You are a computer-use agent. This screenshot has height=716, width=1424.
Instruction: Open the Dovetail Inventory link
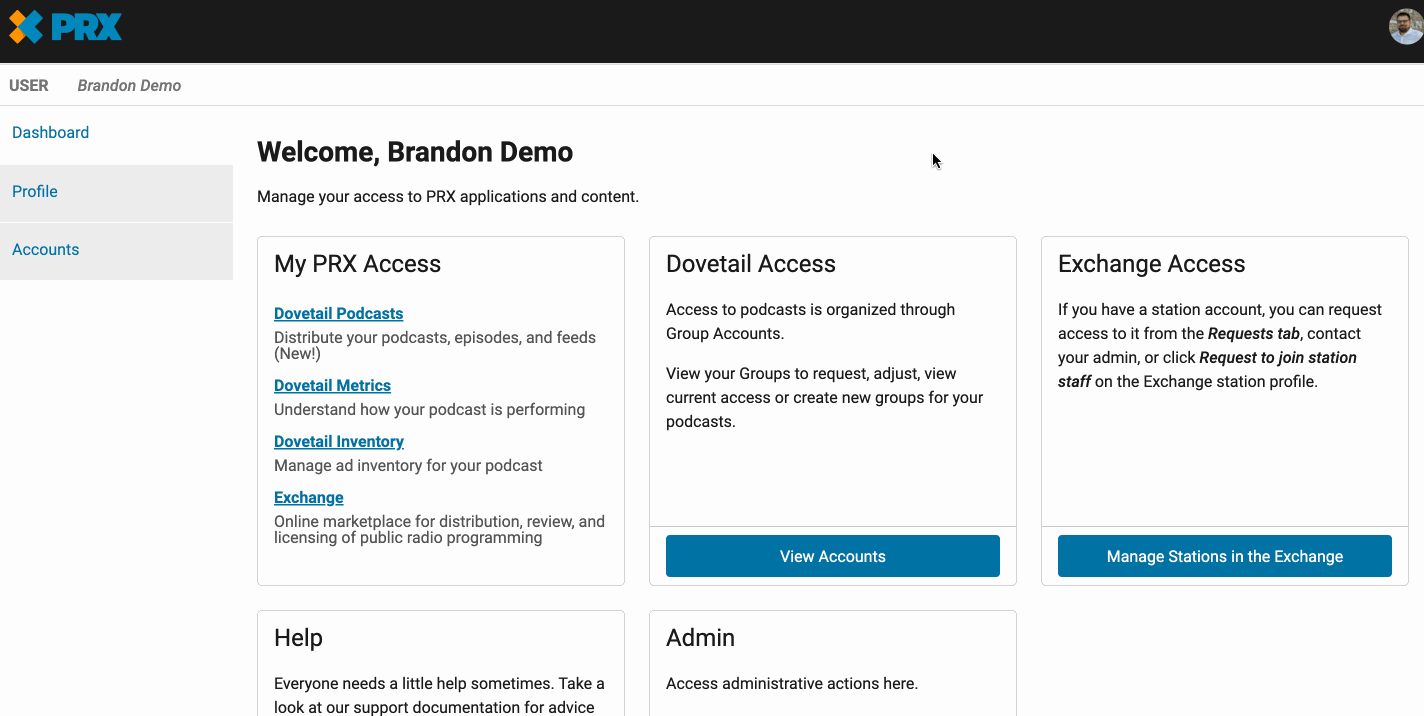pos(339,442)
